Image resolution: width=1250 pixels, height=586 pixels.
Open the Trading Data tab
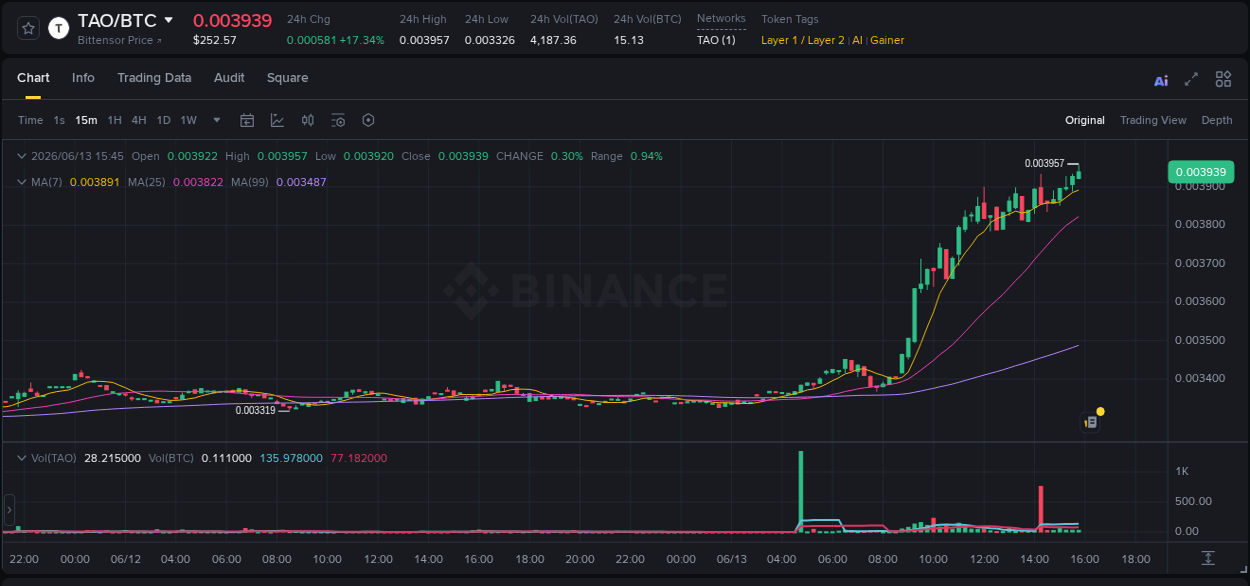pos(154,78)
